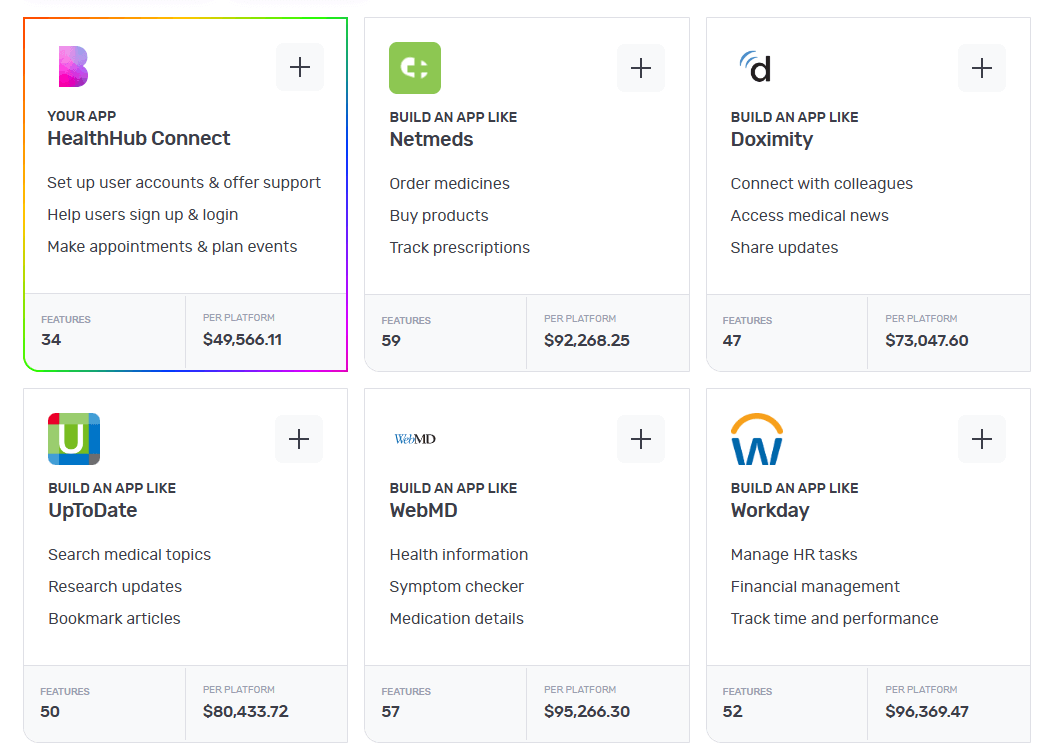
Task: Click 'Order medicines' on Netmeds card
Action: (450, 184)
